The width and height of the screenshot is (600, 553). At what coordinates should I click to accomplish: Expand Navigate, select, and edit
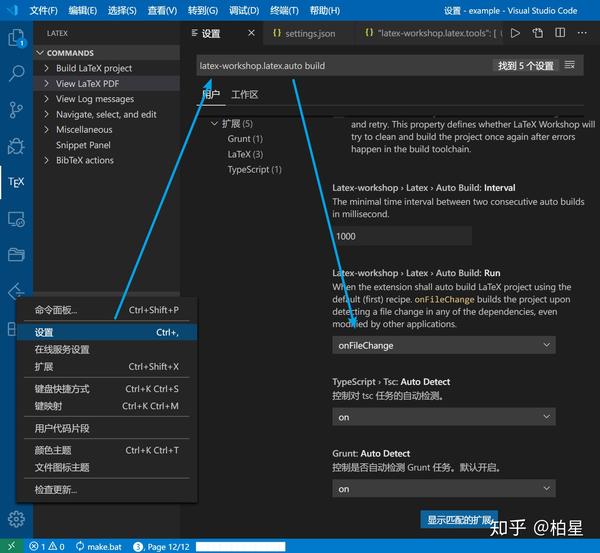(107, 114)
